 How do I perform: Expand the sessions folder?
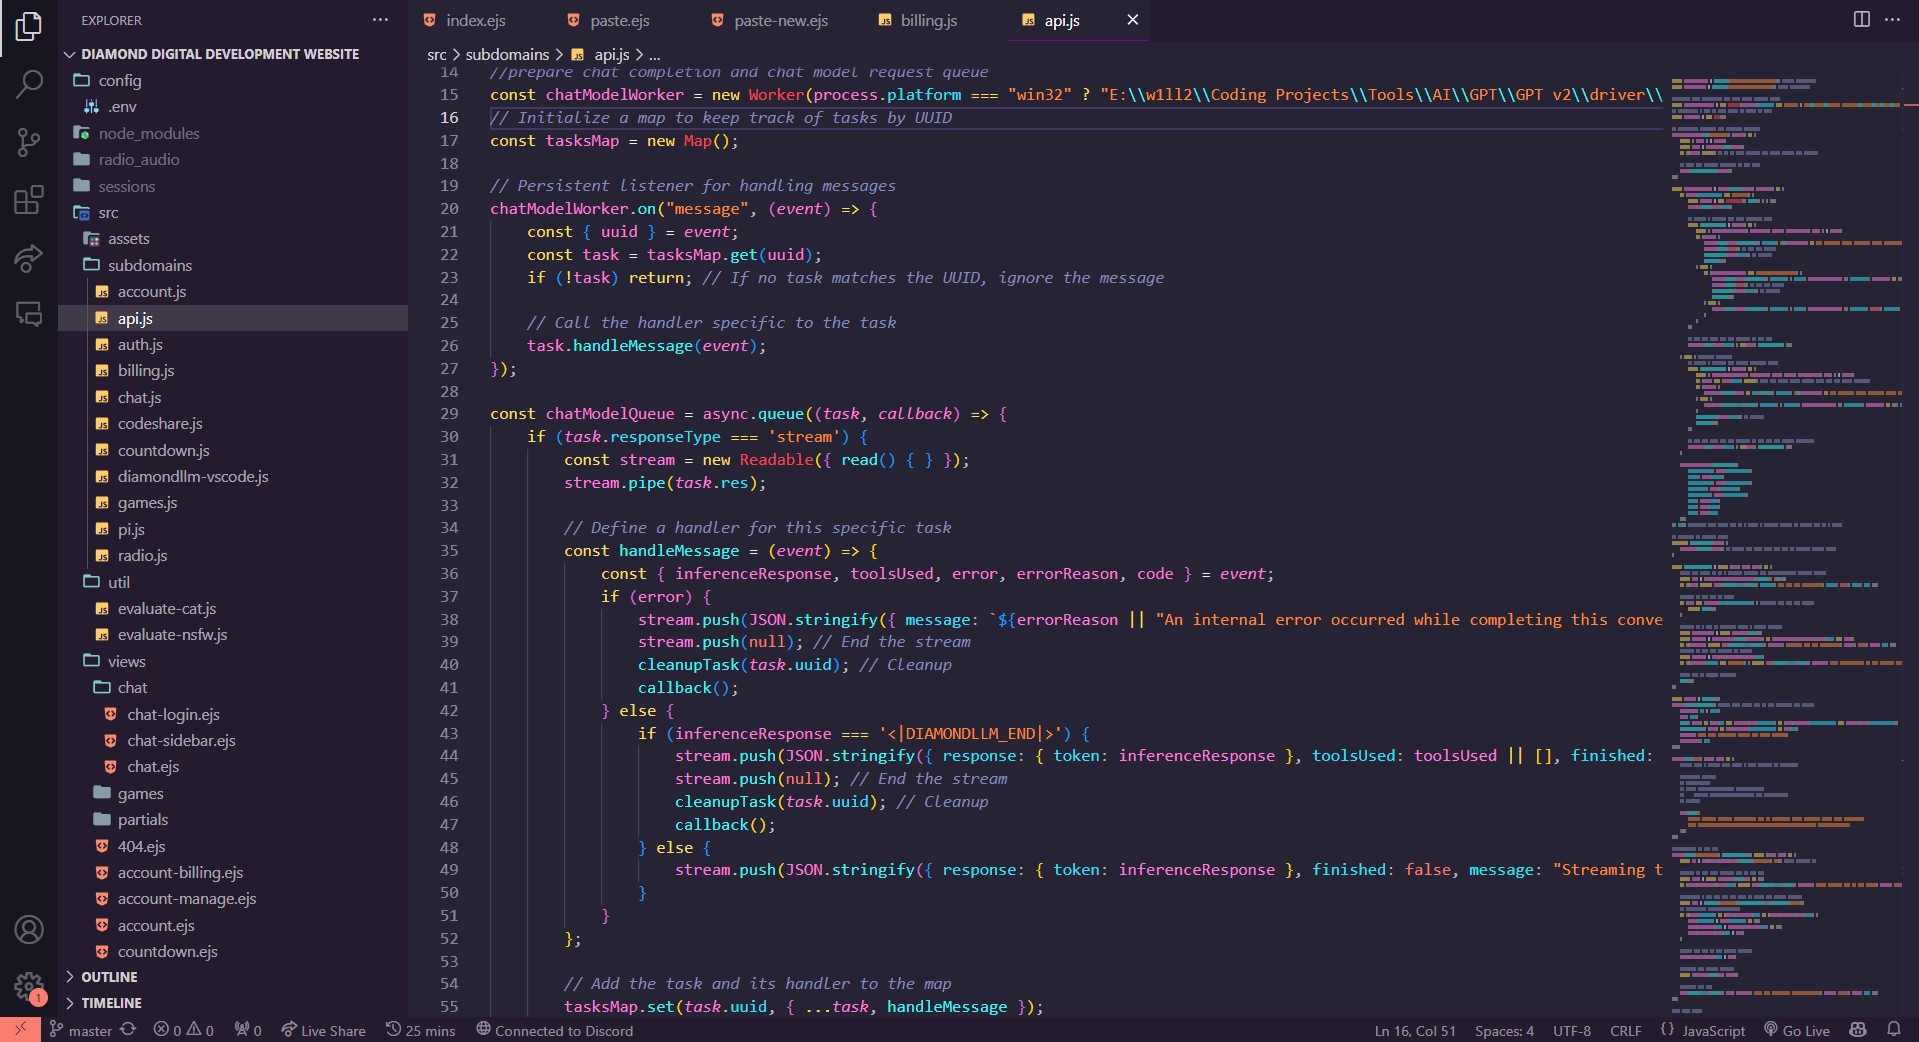(126, 186)
